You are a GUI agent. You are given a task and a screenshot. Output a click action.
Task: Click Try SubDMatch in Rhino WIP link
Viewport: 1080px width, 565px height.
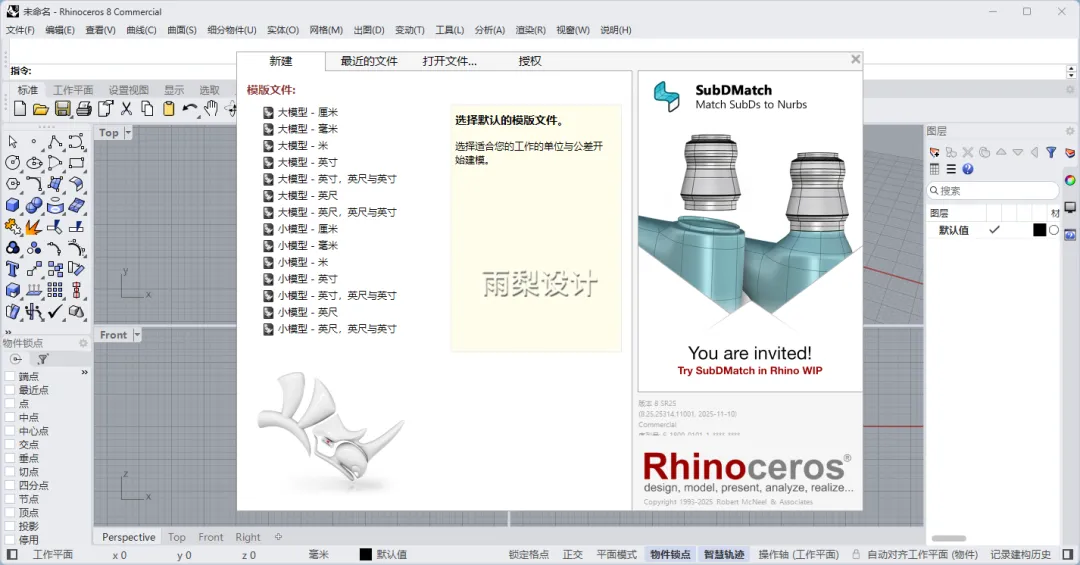[x=749, y=371]
